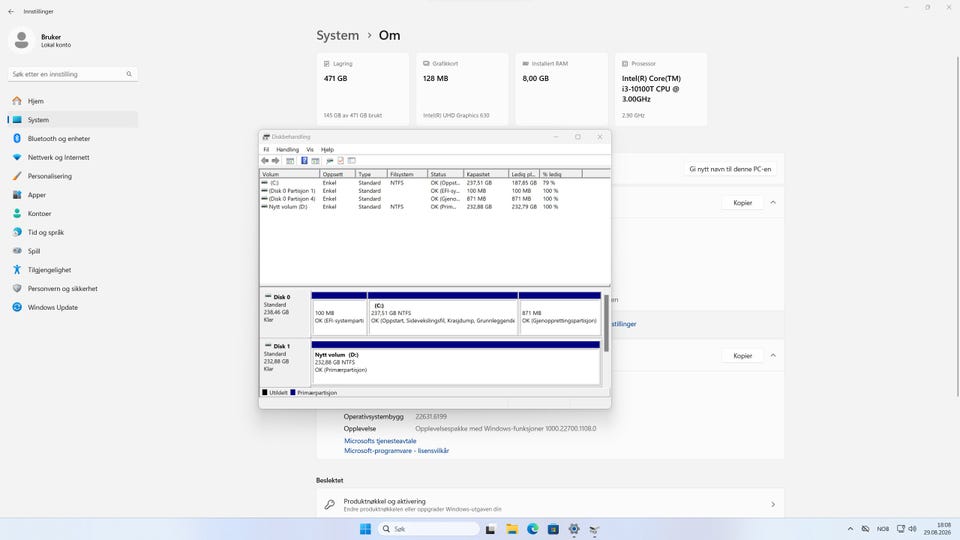Click the Back arrow in Diskbehandling toolbar
Image resolution: width=960 pixels, height=540 pixels.
click(265, 160)
